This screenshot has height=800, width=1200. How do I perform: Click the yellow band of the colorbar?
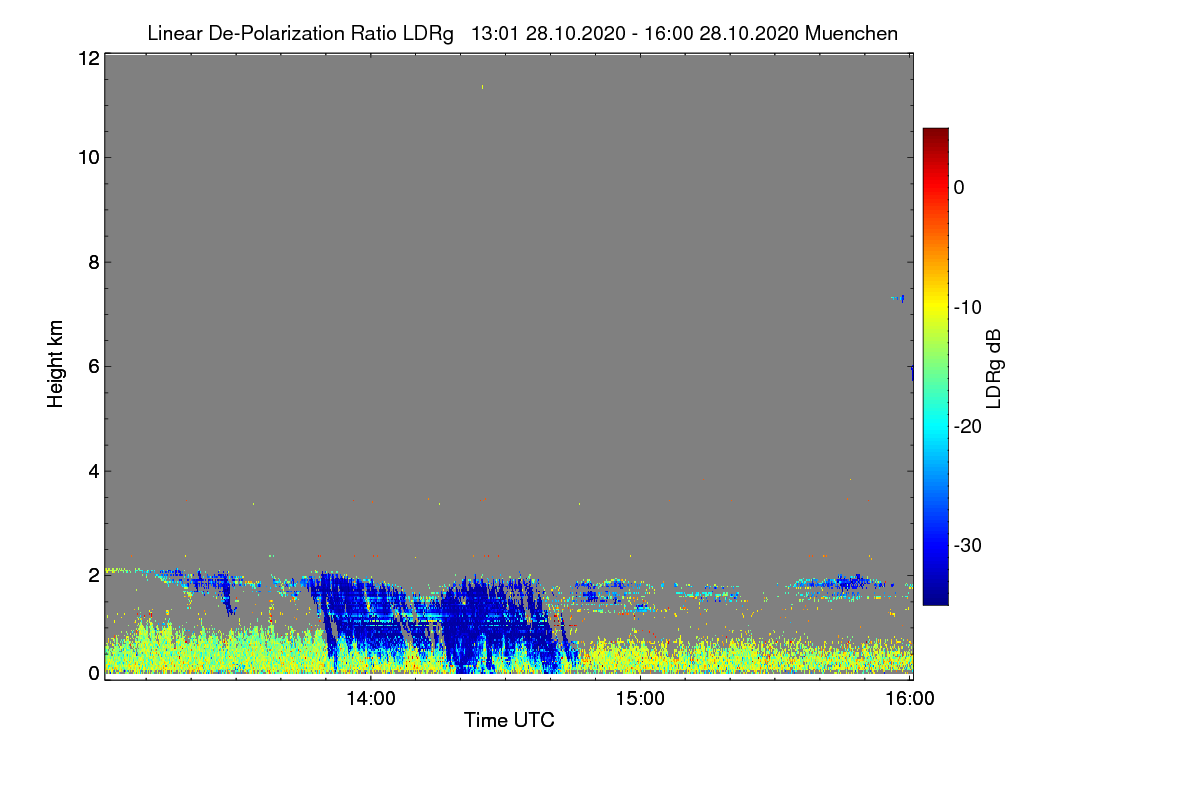click(x=935, y=307)
